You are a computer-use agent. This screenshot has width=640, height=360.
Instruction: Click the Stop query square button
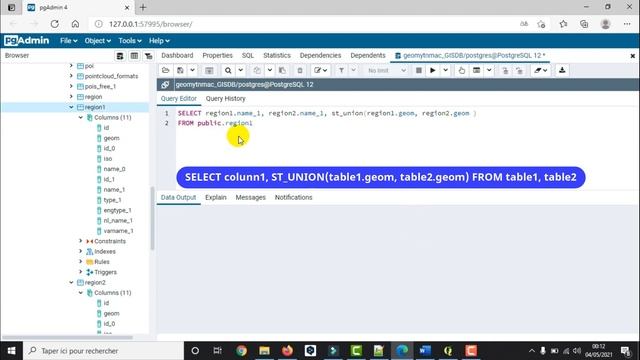tap(418, 71)
